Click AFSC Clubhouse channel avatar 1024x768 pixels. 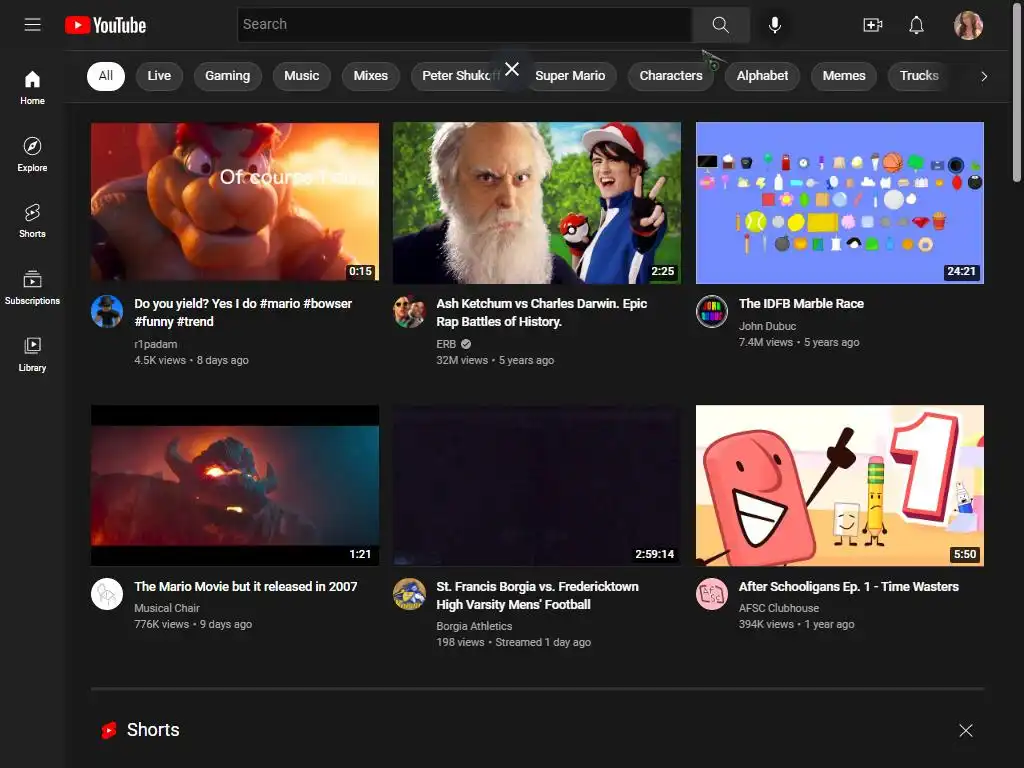coord(712,594)
